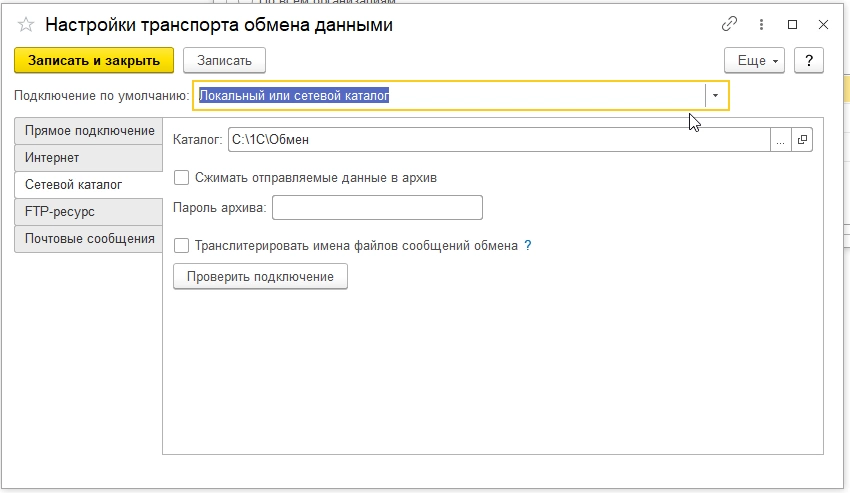850x493 pixels.
Task: Select the FTP-ресурс tab
Action: (89, 212)
